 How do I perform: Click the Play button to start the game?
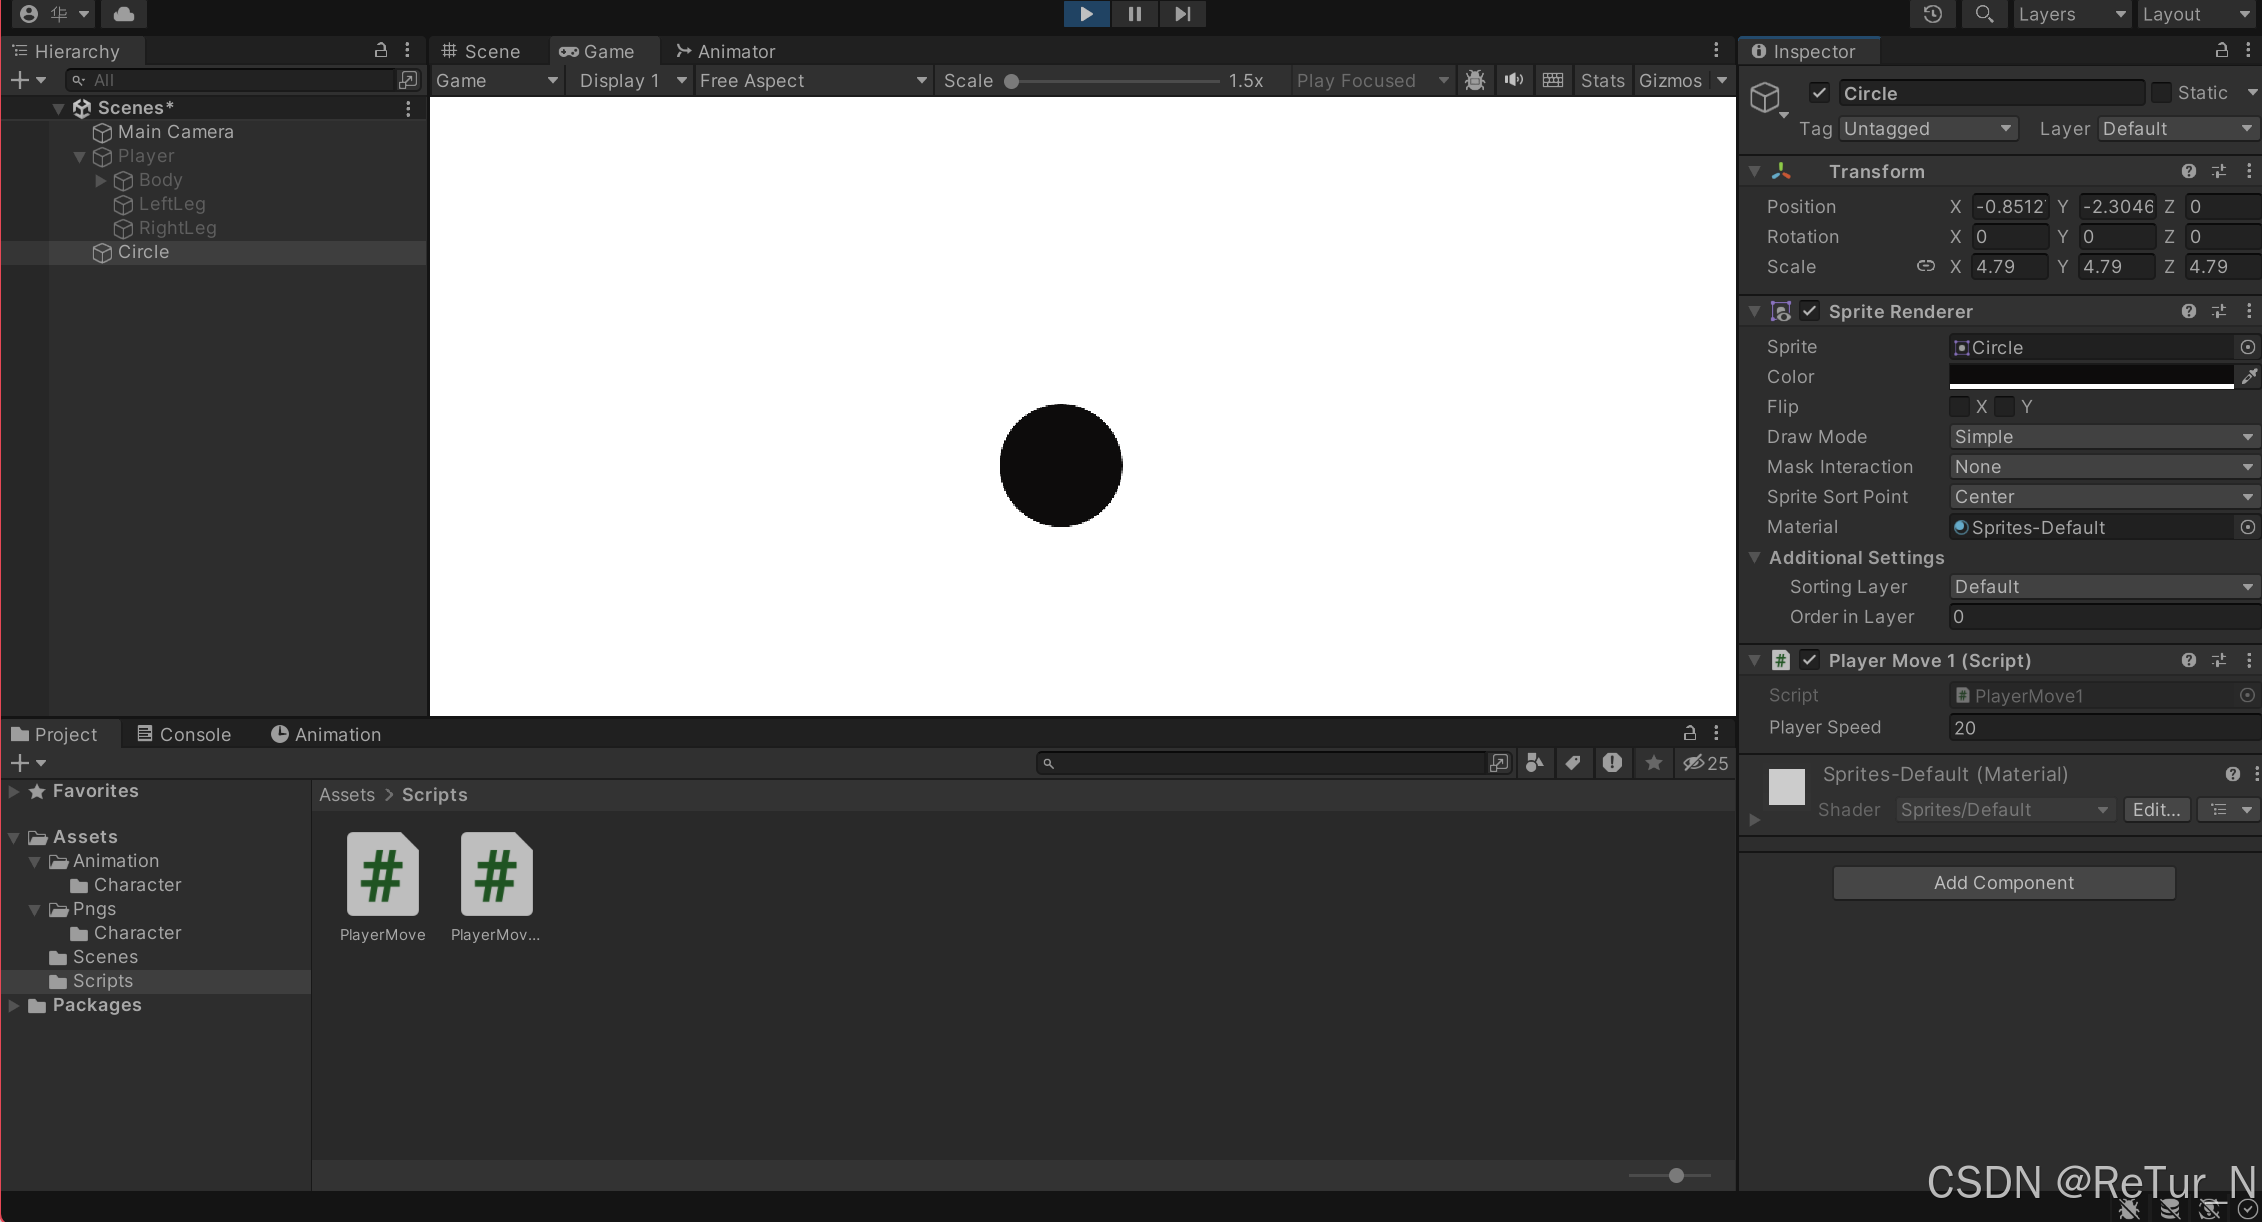point(1085,14)
